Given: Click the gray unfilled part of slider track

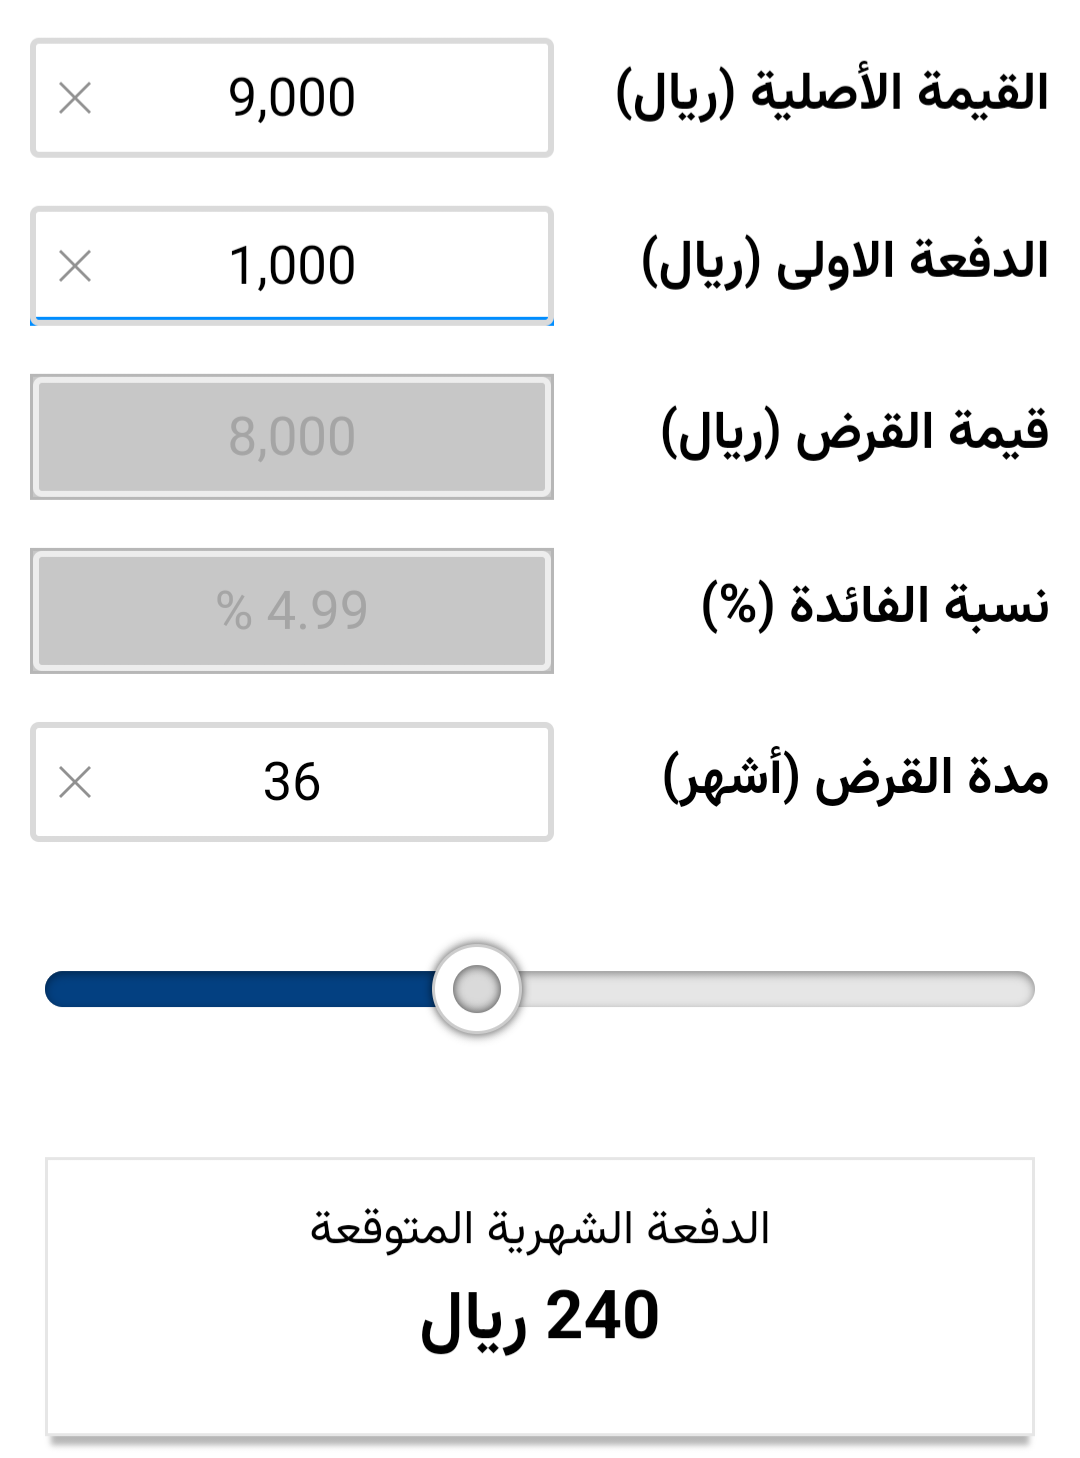Looking at the screenshot, I should (778, 989).
